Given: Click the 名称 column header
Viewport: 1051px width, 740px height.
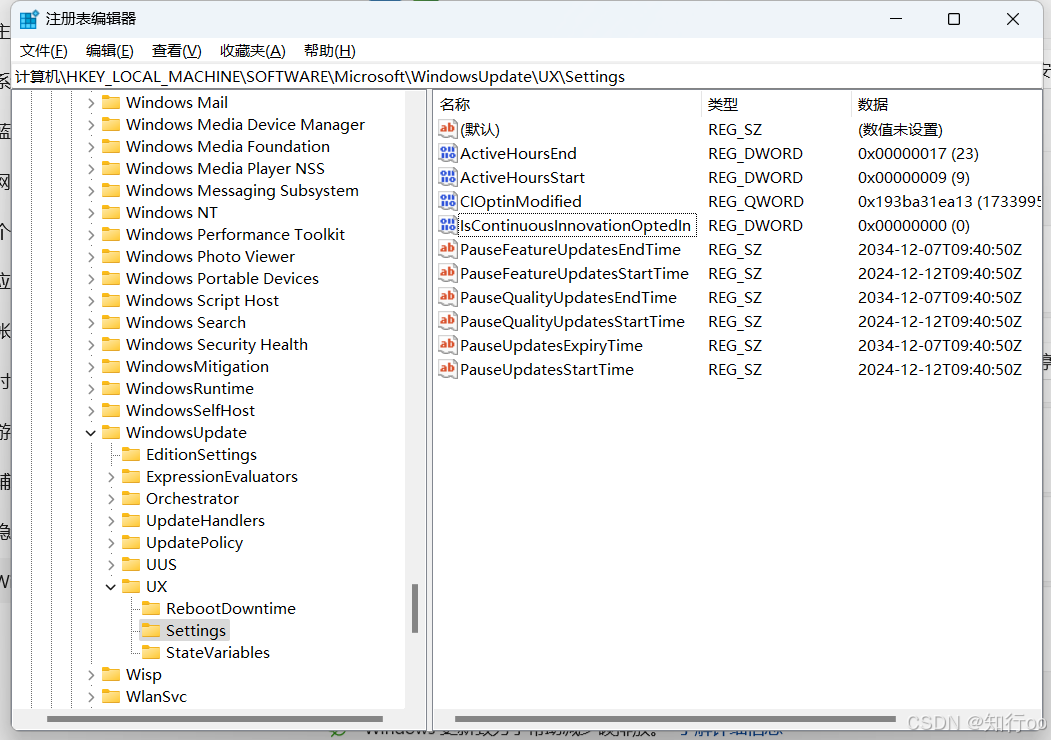Looking at the screenshot, I should point(567,105).
